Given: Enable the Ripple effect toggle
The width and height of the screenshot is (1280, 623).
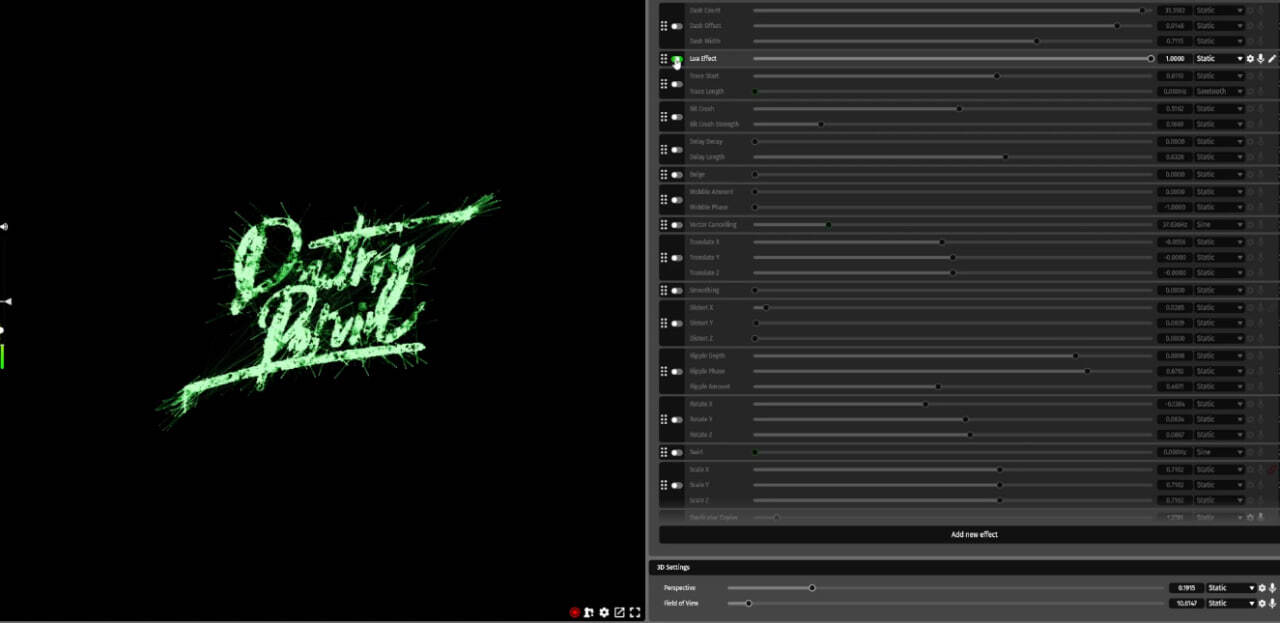Looking at the screenshot, I should click(x=677, y=371).
